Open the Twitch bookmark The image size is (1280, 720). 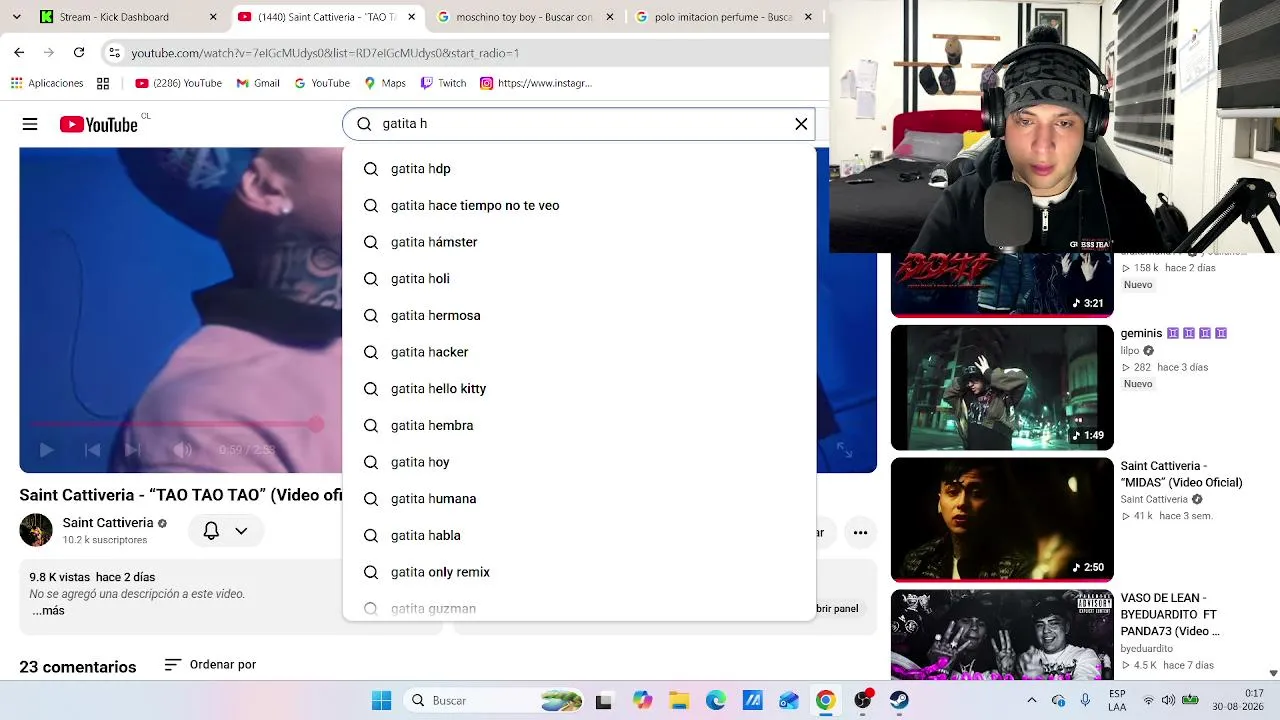[x=444, y=83]
